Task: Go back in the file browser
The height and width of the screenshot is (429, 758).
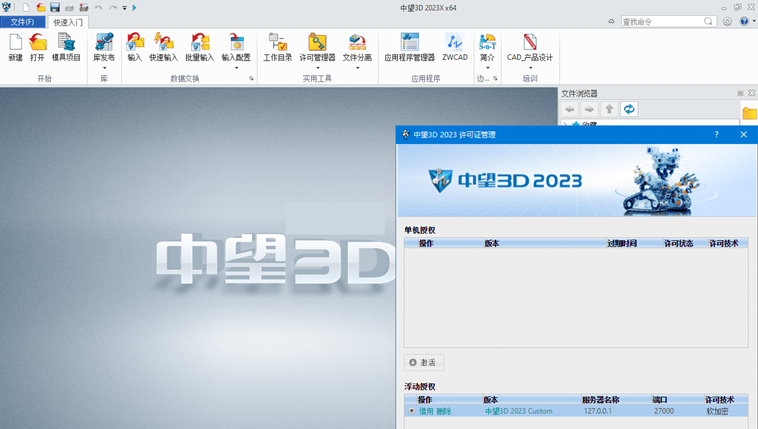Action: point(570,109)
